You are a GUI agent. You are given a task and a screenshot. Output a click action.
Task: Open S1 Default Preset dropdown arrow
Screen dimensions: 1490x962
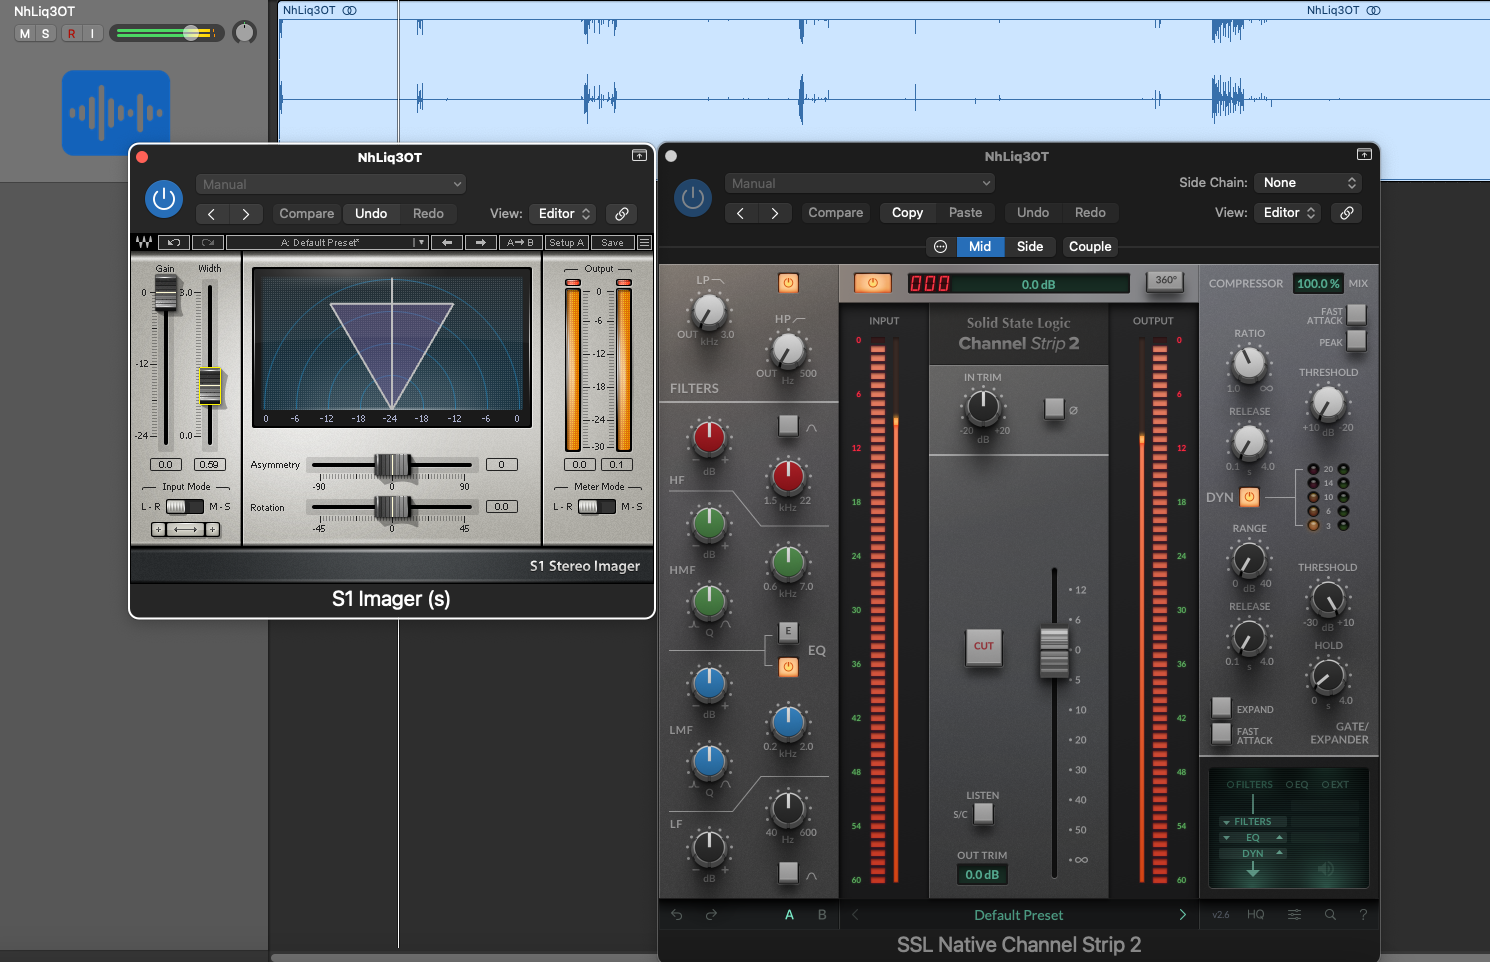pyautogui.click(x=421, y=242)
